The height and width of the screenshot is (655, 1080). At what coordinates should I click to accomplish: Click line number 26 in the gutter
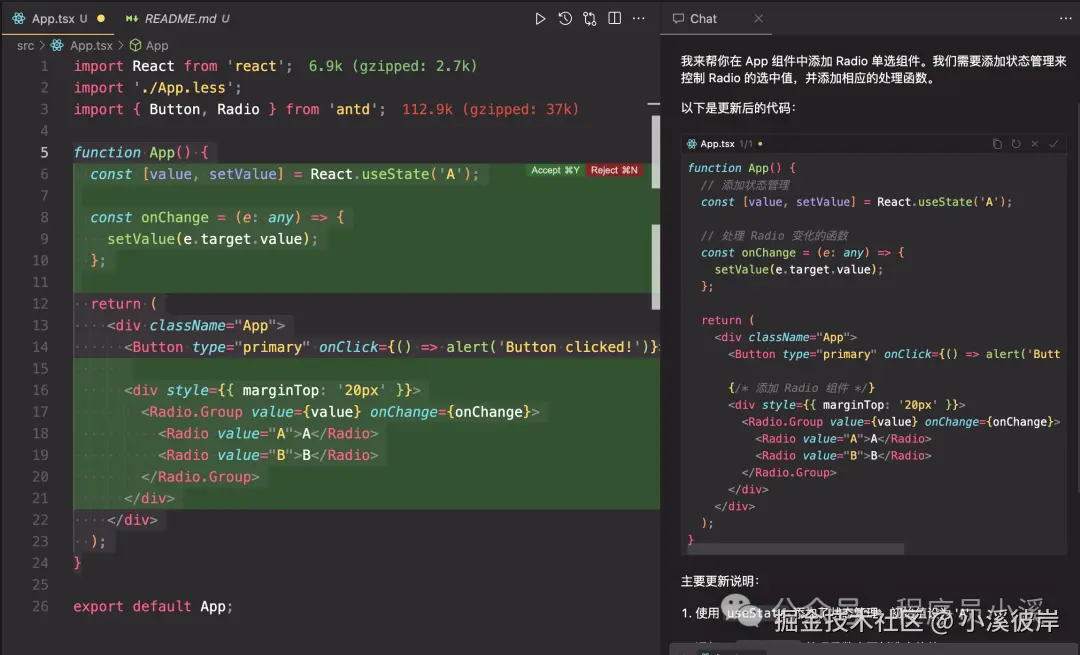coord(41,606)
